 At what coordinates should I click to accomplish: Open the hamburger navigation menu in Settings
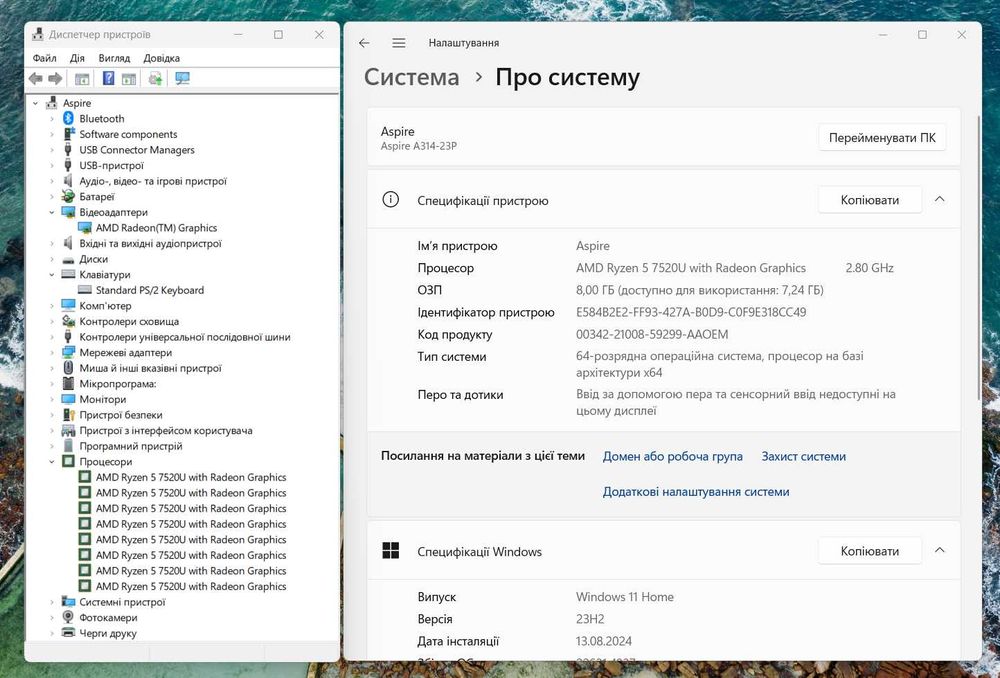[399, 43]
